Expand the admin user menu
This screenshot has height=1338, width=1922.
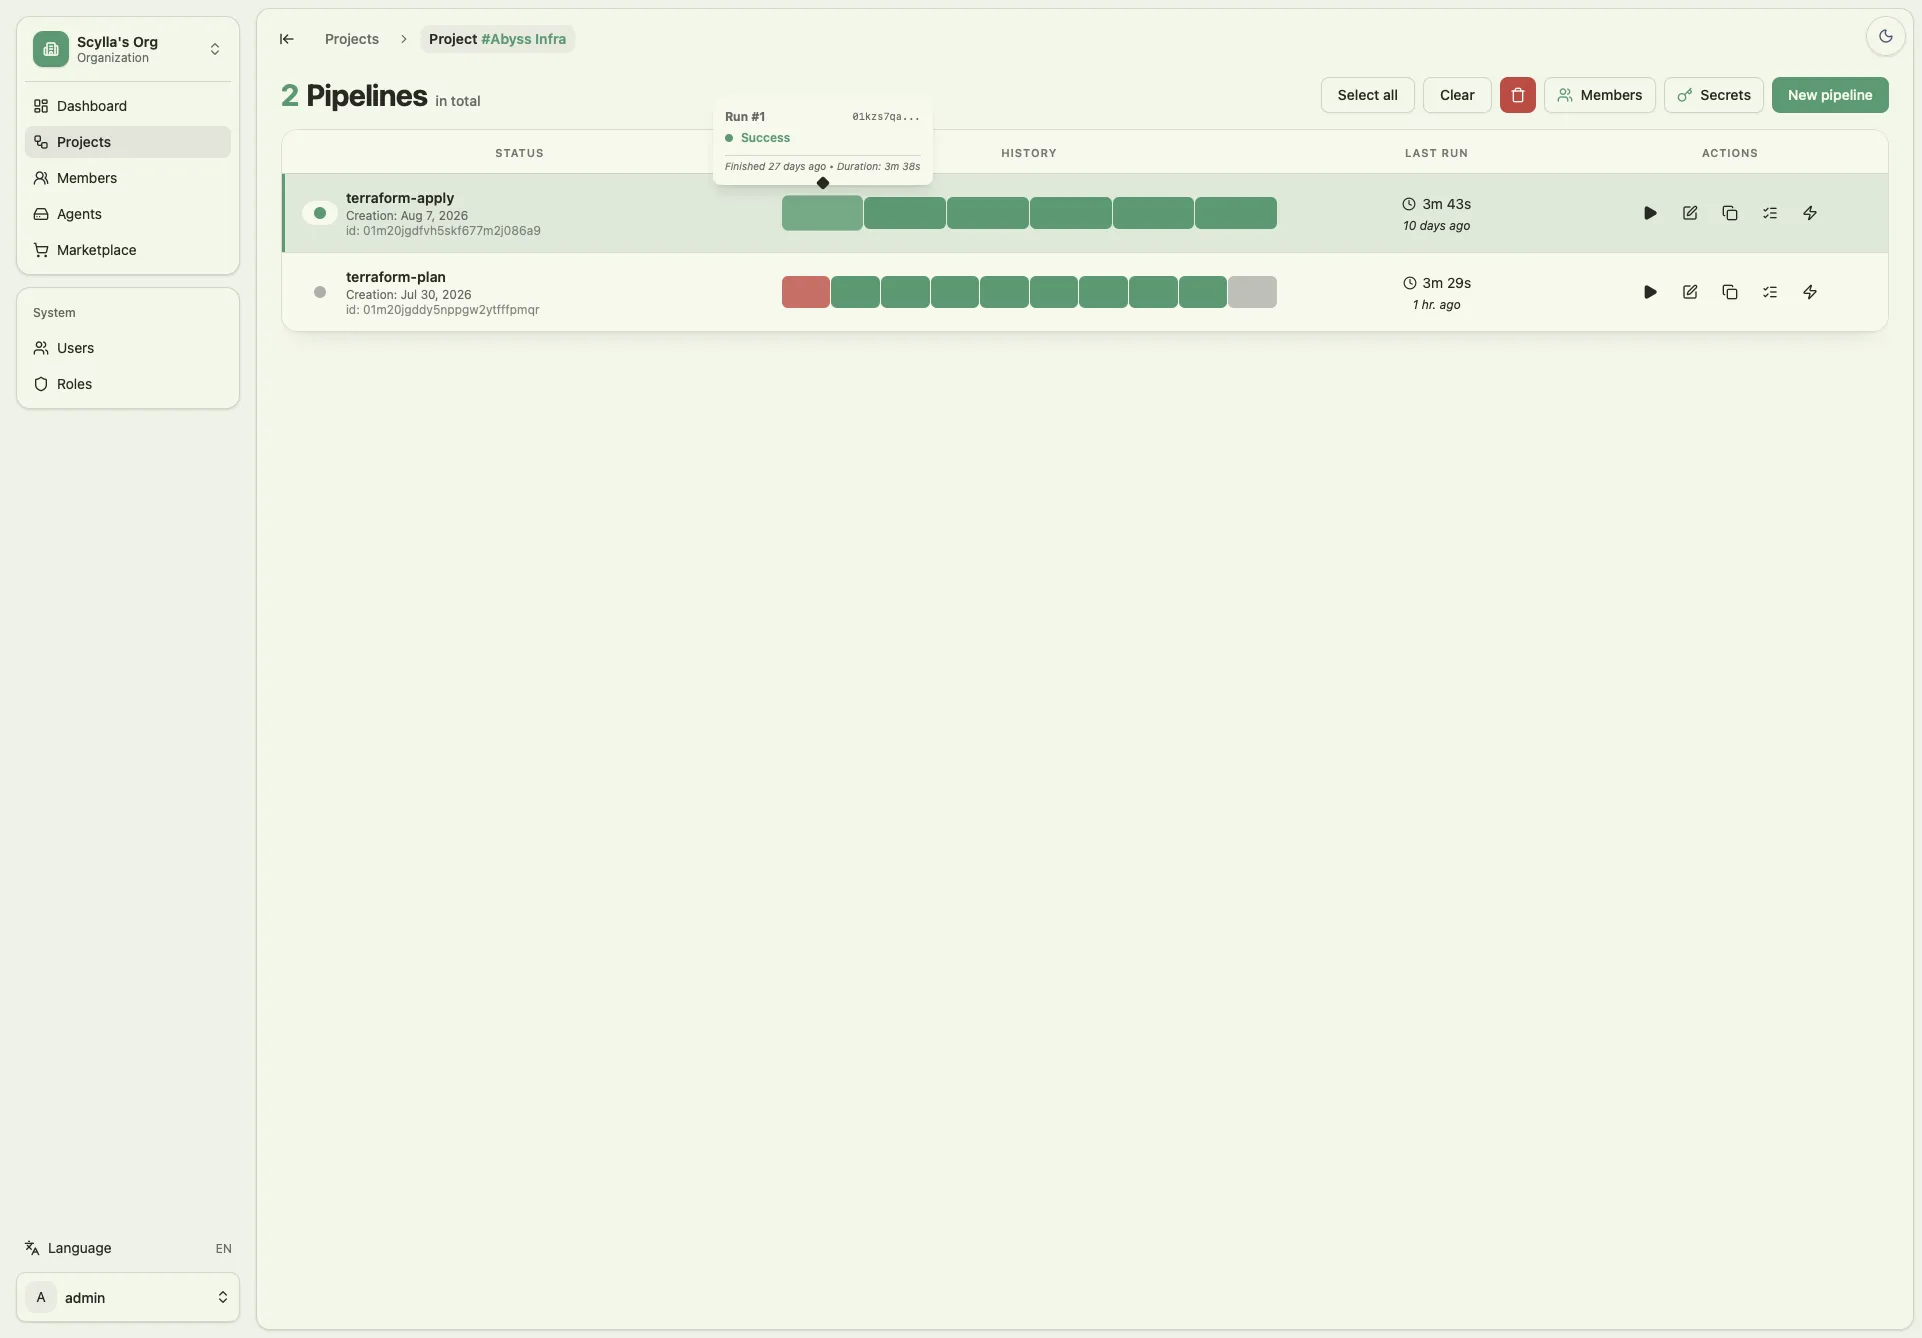point(128,1297)
